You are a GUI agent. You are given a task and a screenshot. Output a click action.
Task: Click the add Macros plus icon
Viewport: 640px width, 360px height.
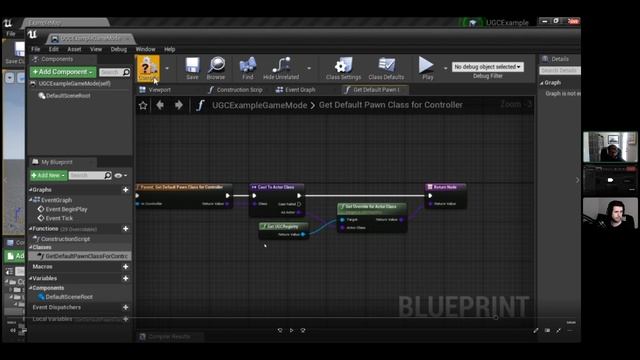(125, 267)
